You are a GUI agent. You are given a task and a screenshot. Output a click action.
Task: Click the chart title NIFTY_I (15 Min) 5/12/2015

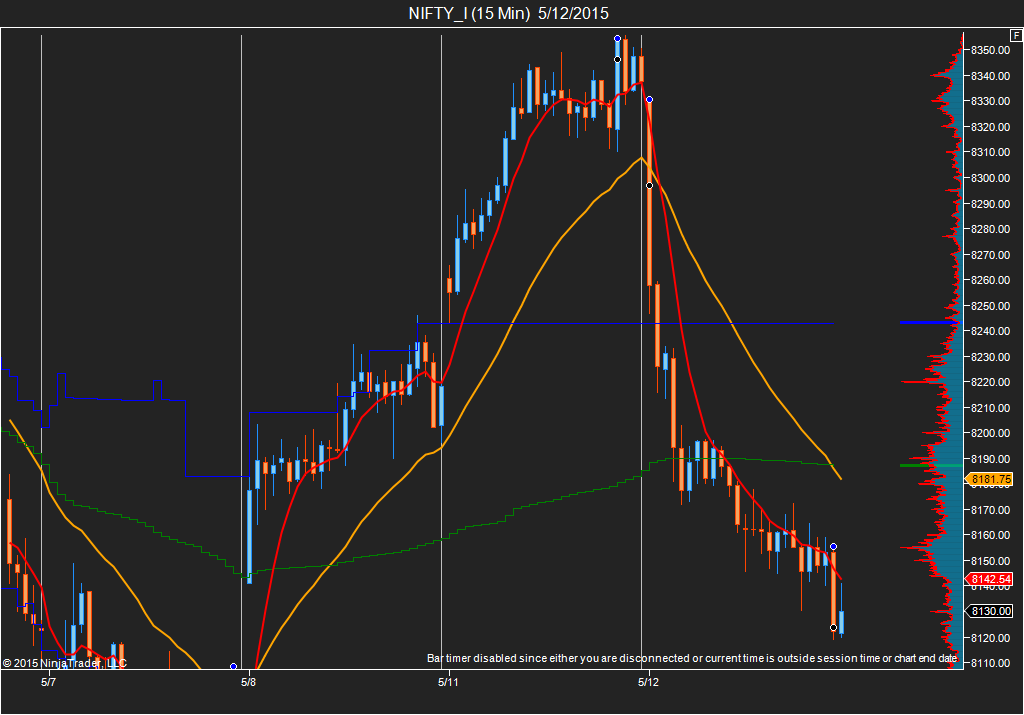pyautogui.click(x=508, y=13)
